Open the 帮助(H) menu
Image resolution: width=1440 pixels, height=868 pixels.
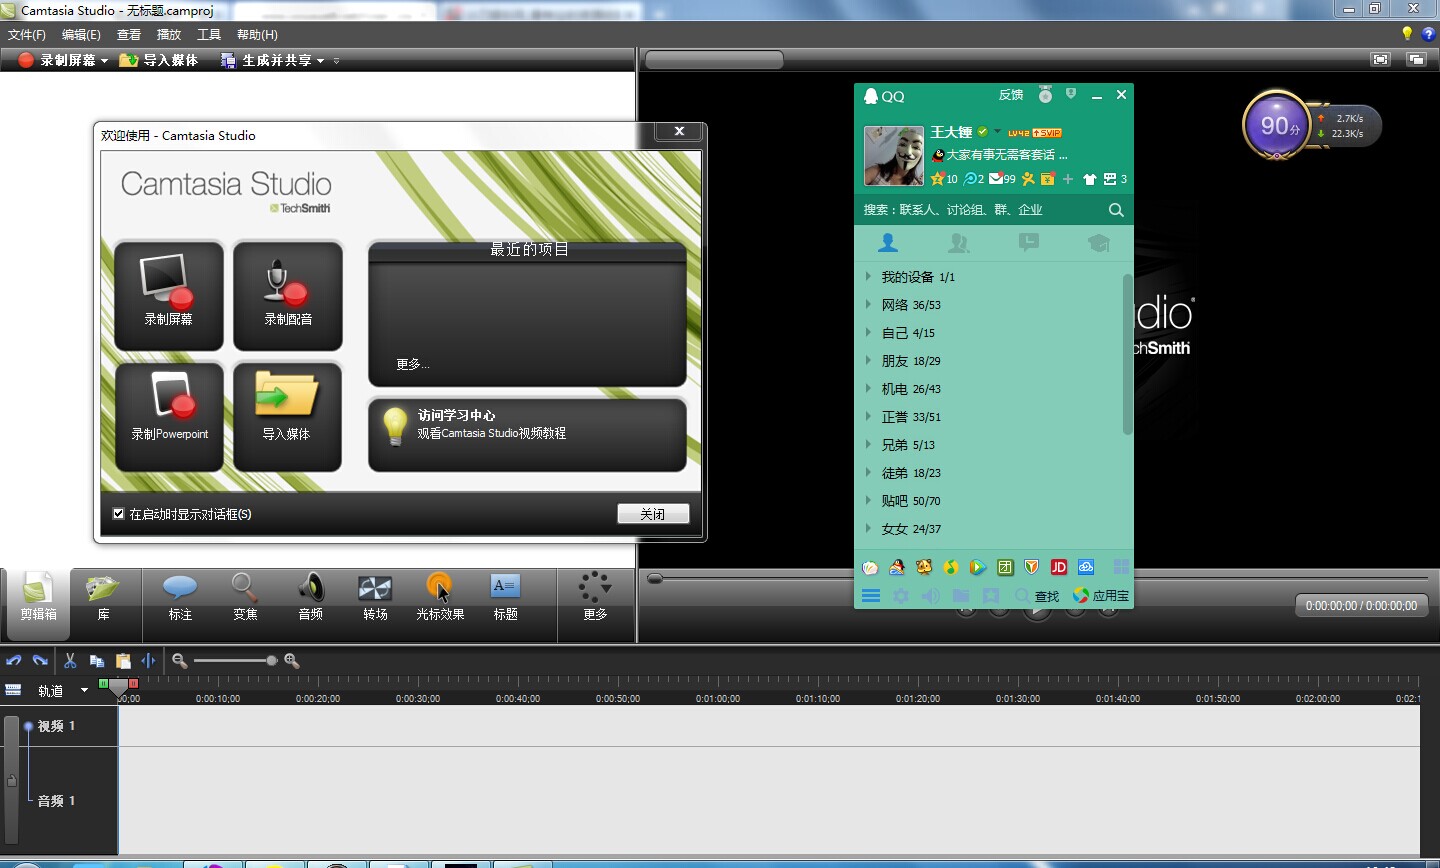[257, 34]
